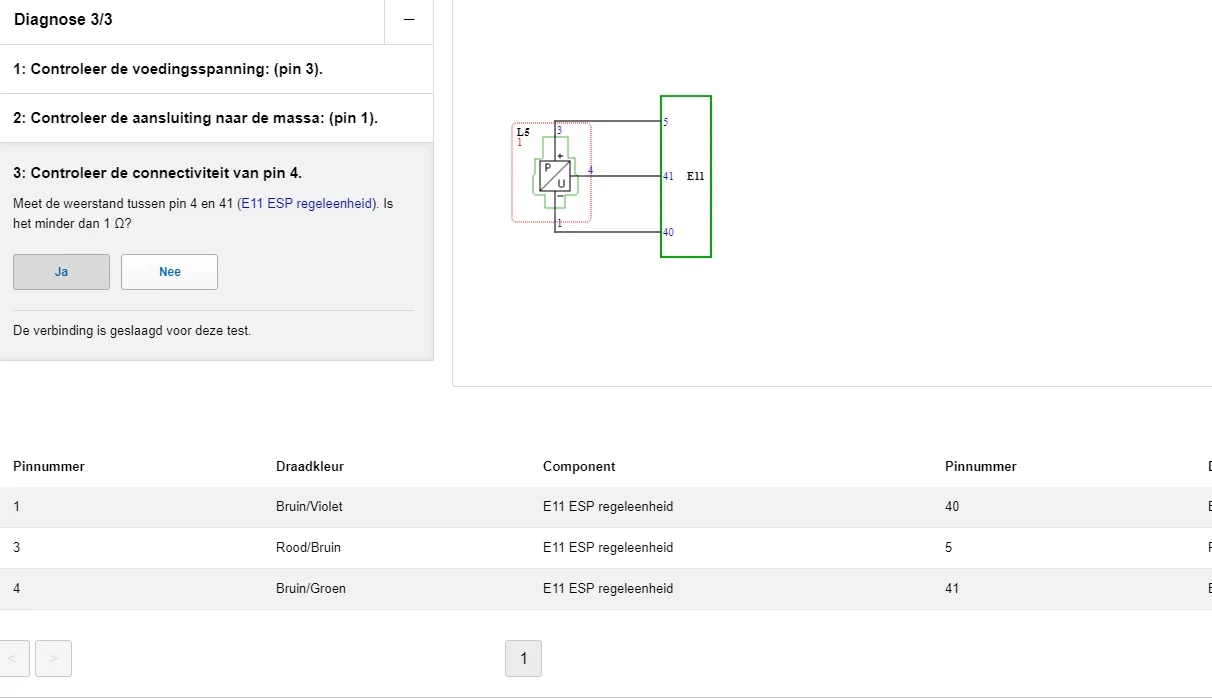Sort table by Draadkleur column header

tap(310, 467)
